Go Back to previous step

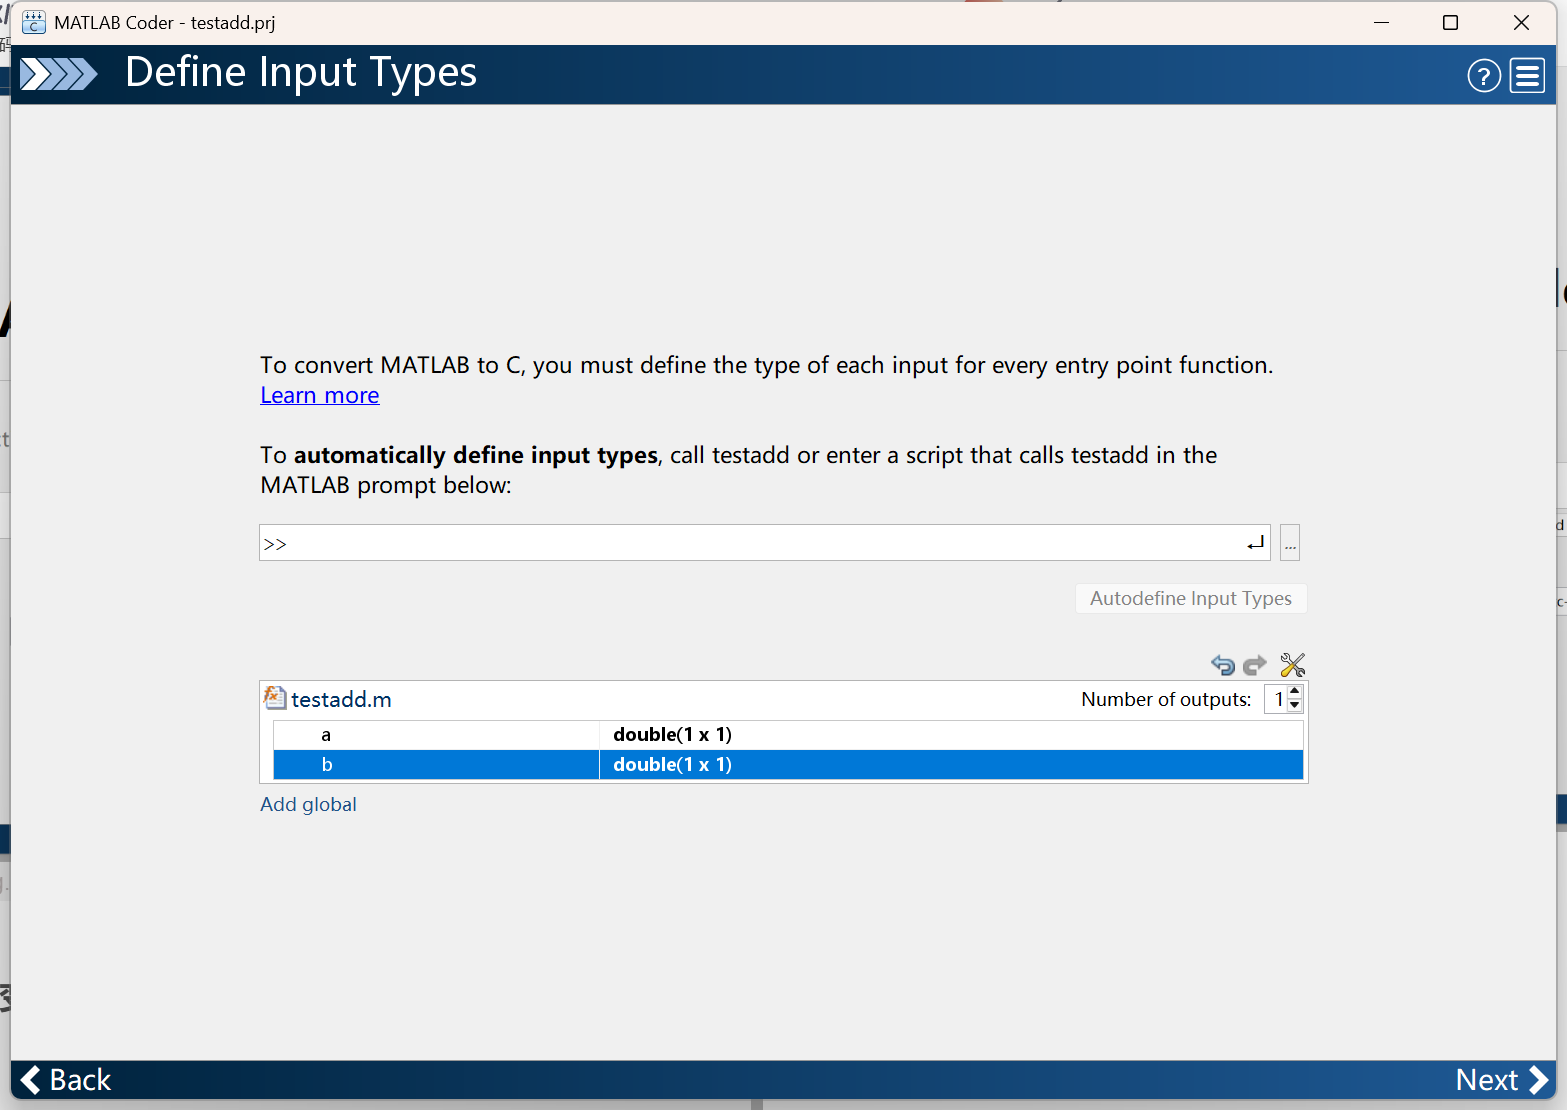(66, 1080)
